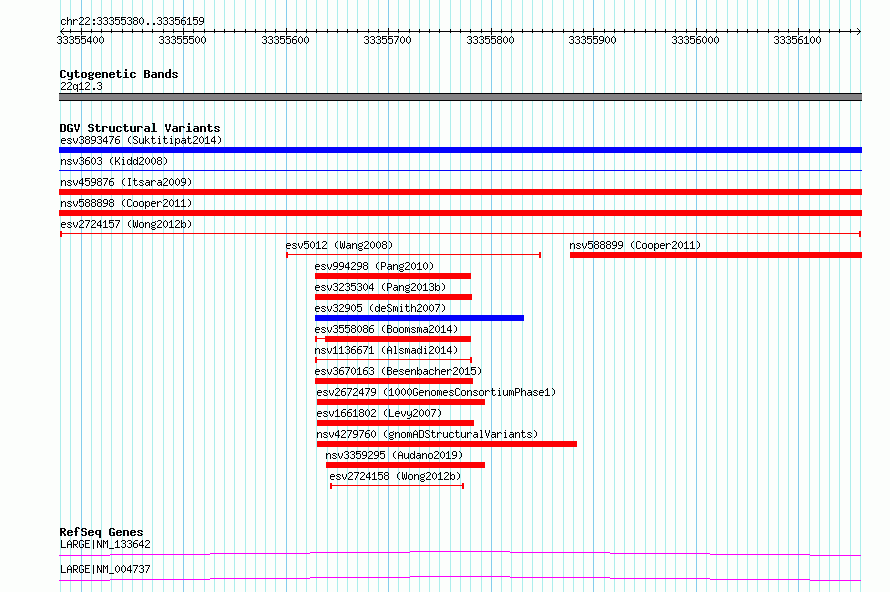
Task: Select the red nsv459876 variant bar
Action: [460, 192]
